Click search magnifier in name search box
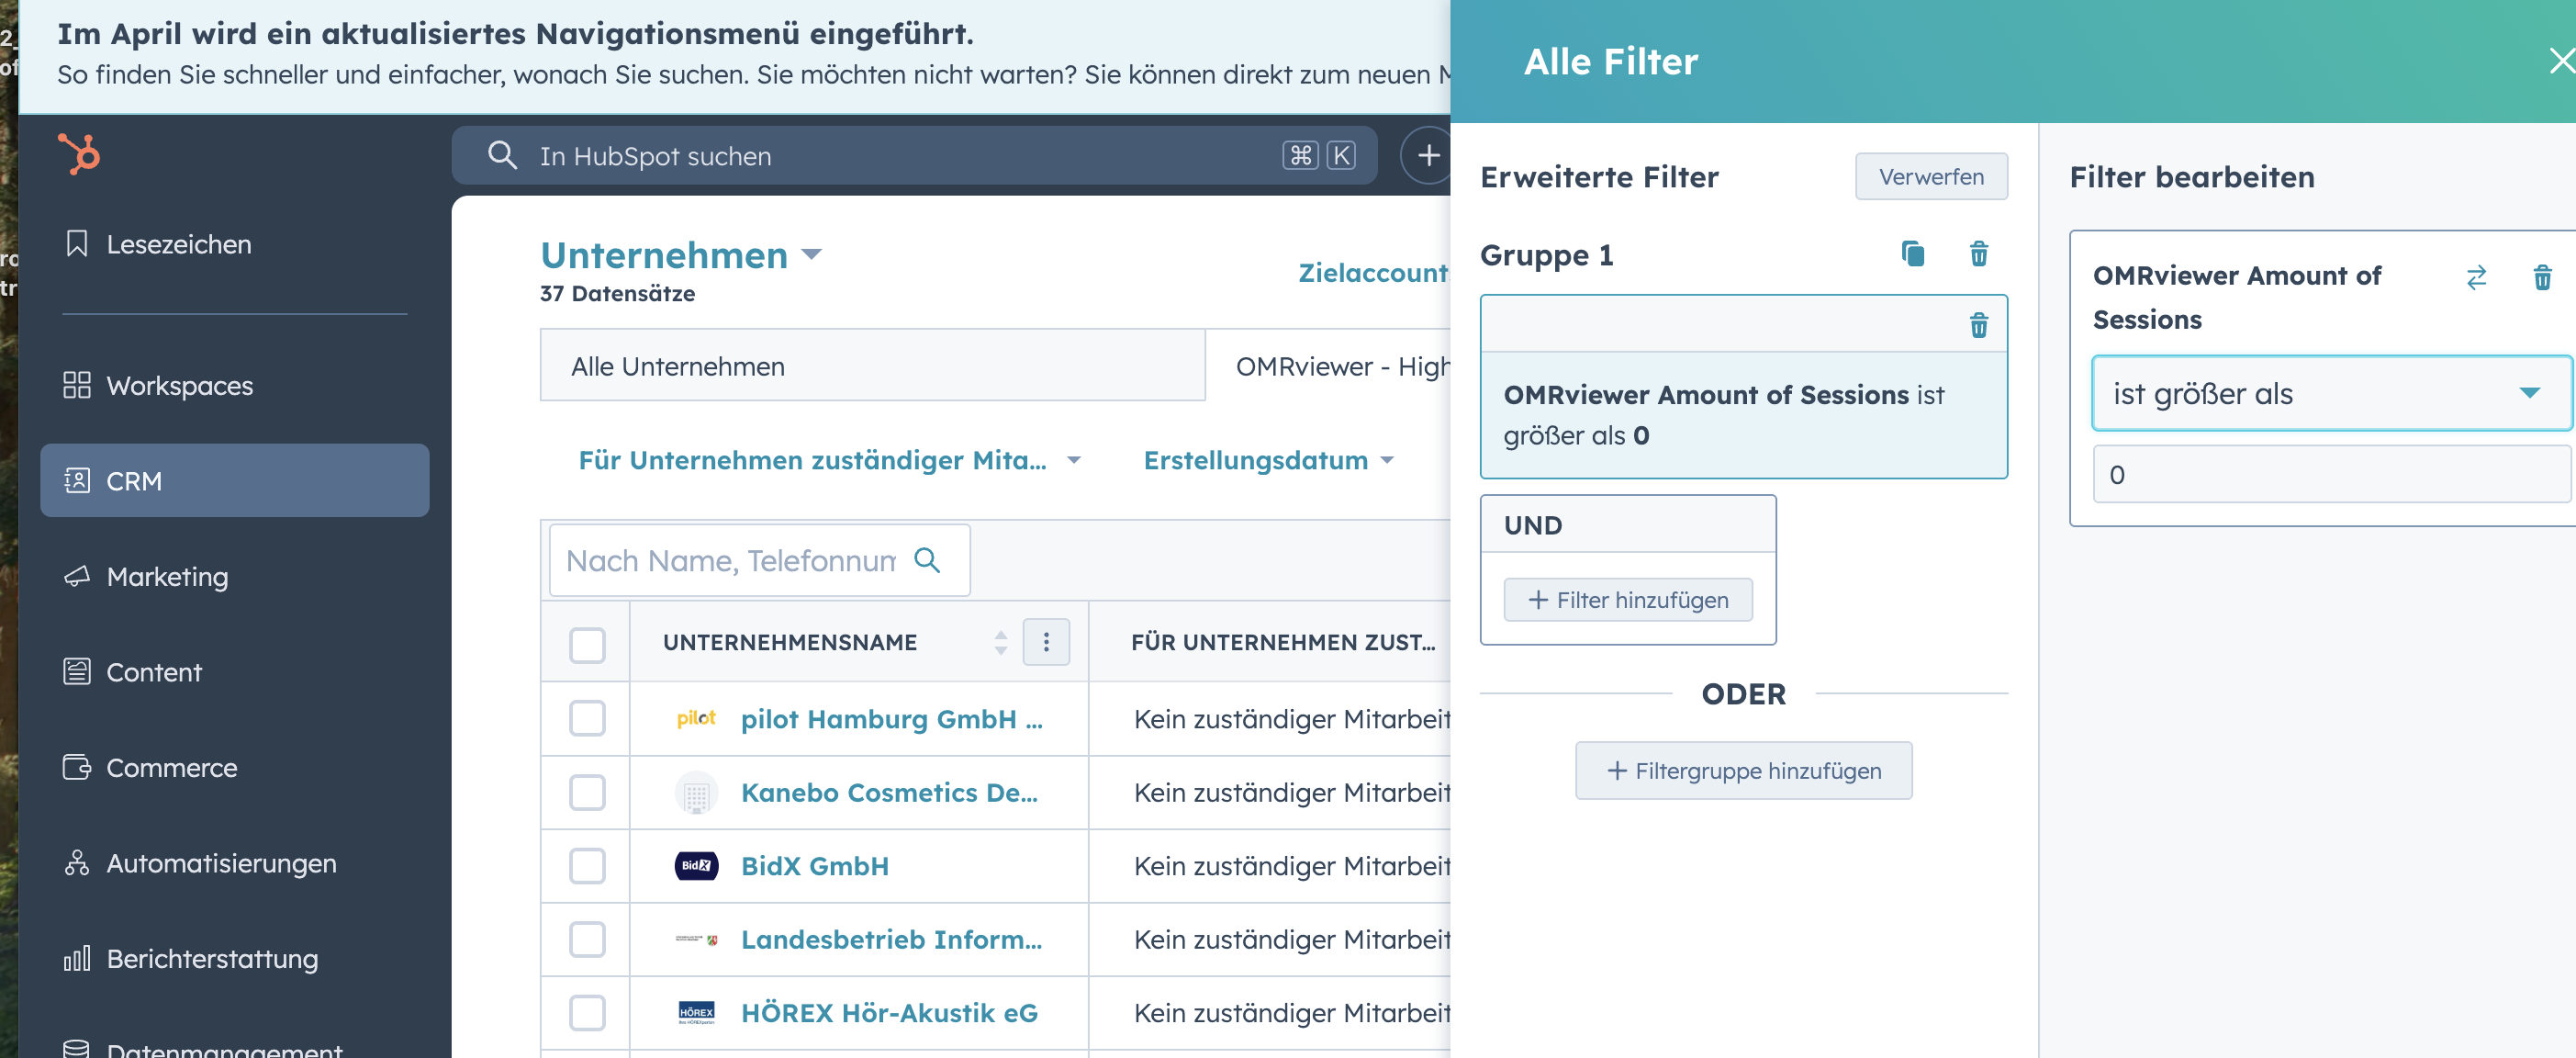The width and height of the screenshot is (2576, 1058). tap(927, 560)
